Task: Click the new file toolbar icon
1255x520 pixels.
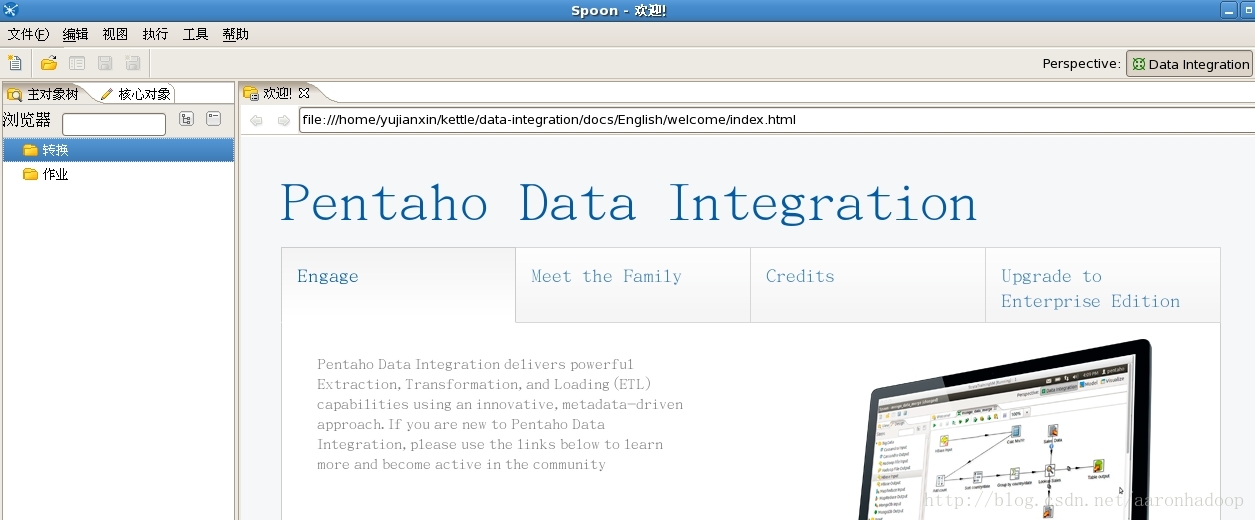Action: click(x=14, y=63)
